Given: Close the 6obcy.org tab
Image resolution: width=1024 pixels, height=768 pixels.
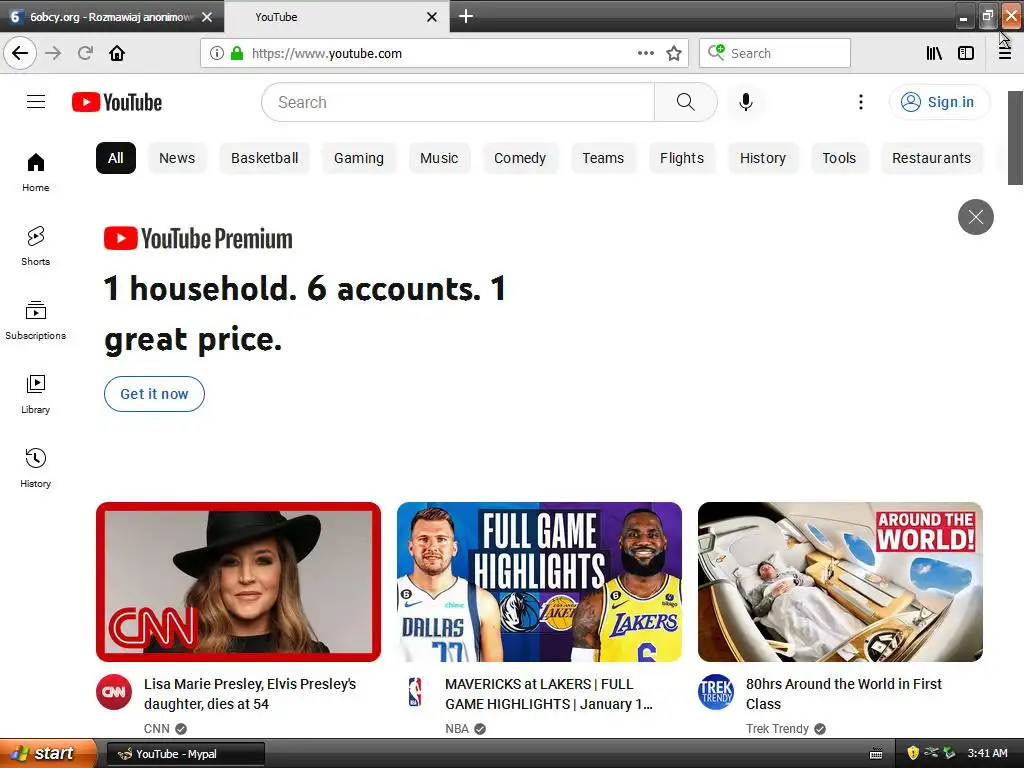Looking at the screenshot, I should coord(207,17).
